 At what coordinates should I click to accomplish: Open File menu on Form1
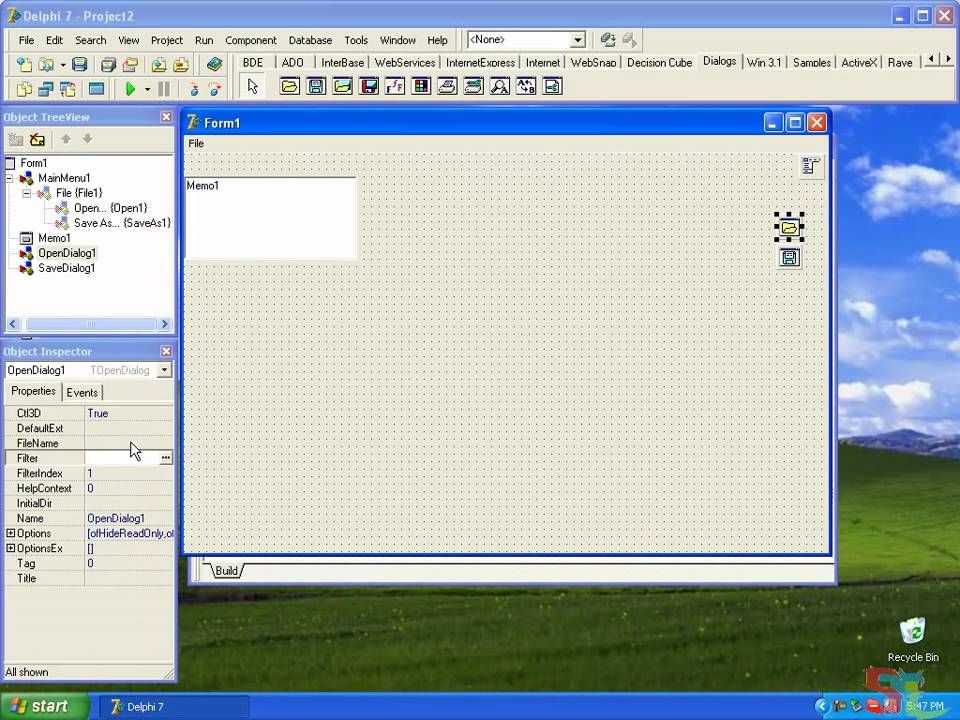tap(196, 143)
